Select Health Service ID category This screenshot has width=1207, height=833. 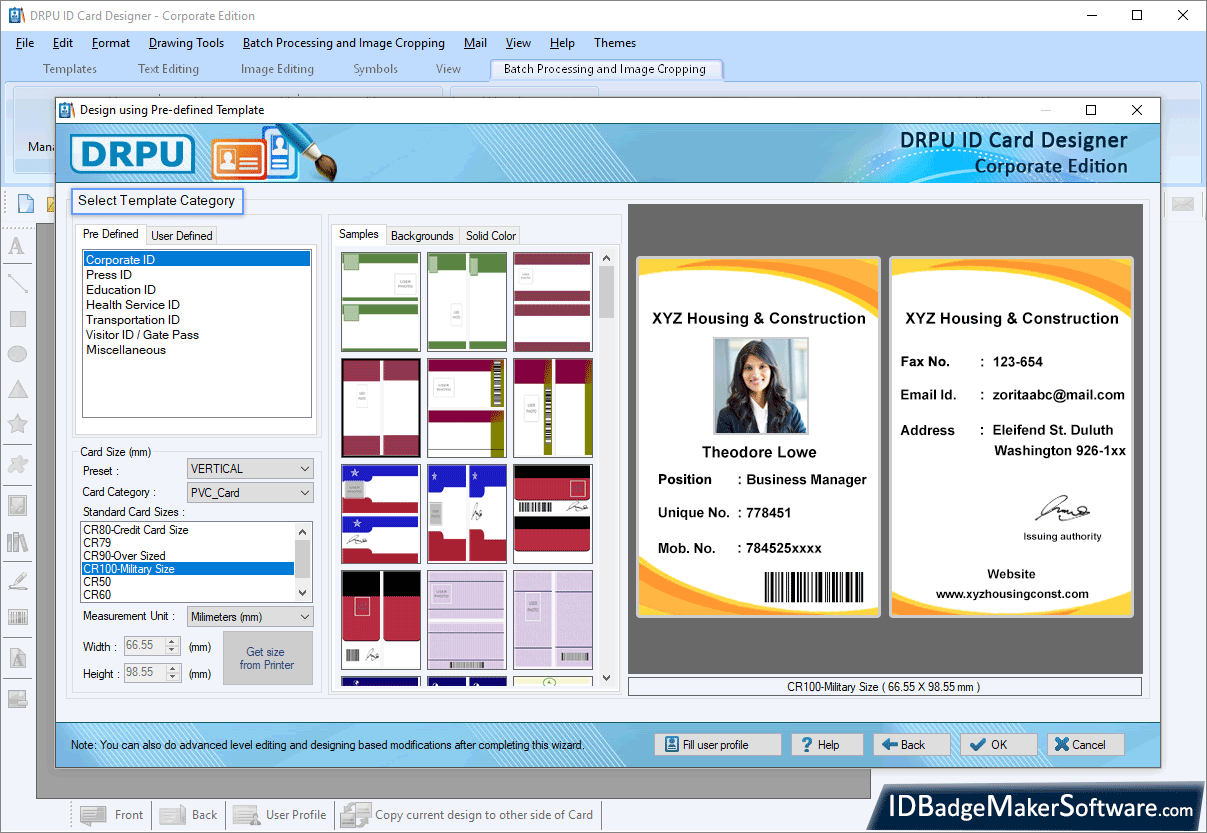[133, 304]
